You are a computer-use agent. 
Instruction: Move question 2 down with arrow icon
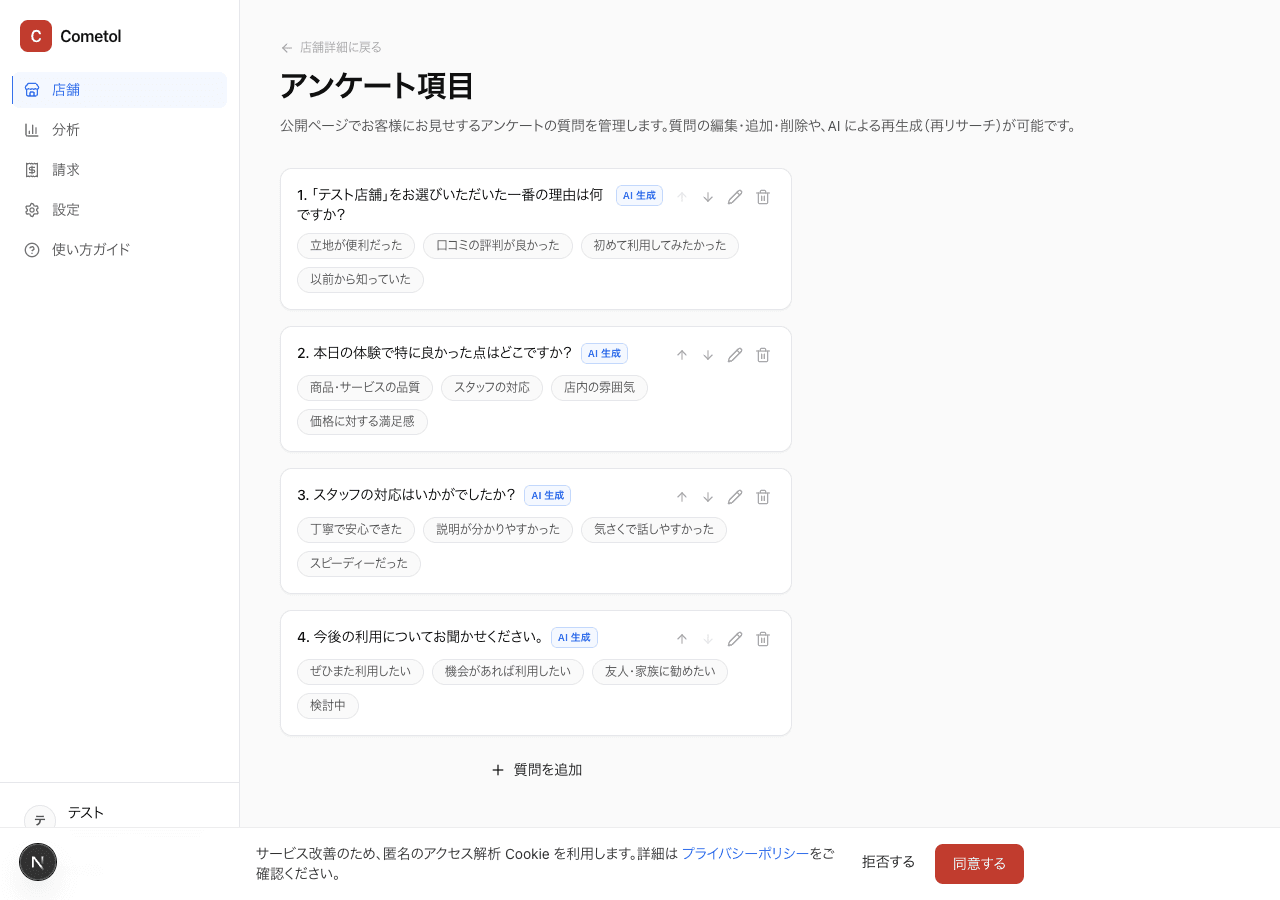(x=708, y=355)
